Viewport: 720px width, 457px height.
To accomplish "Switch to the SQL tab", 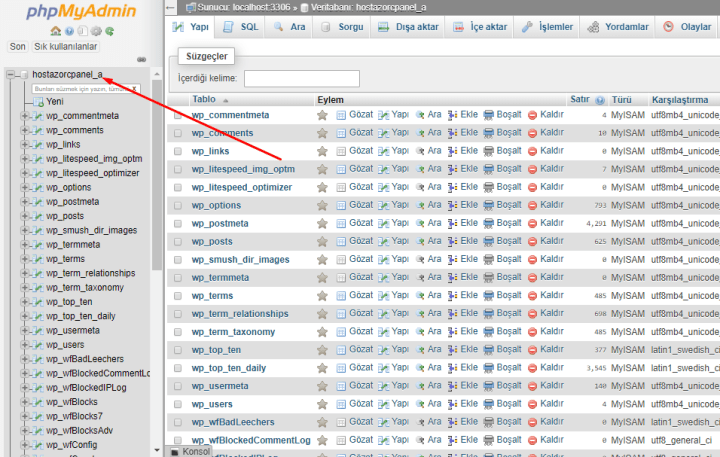I will (x=240, y=27).
